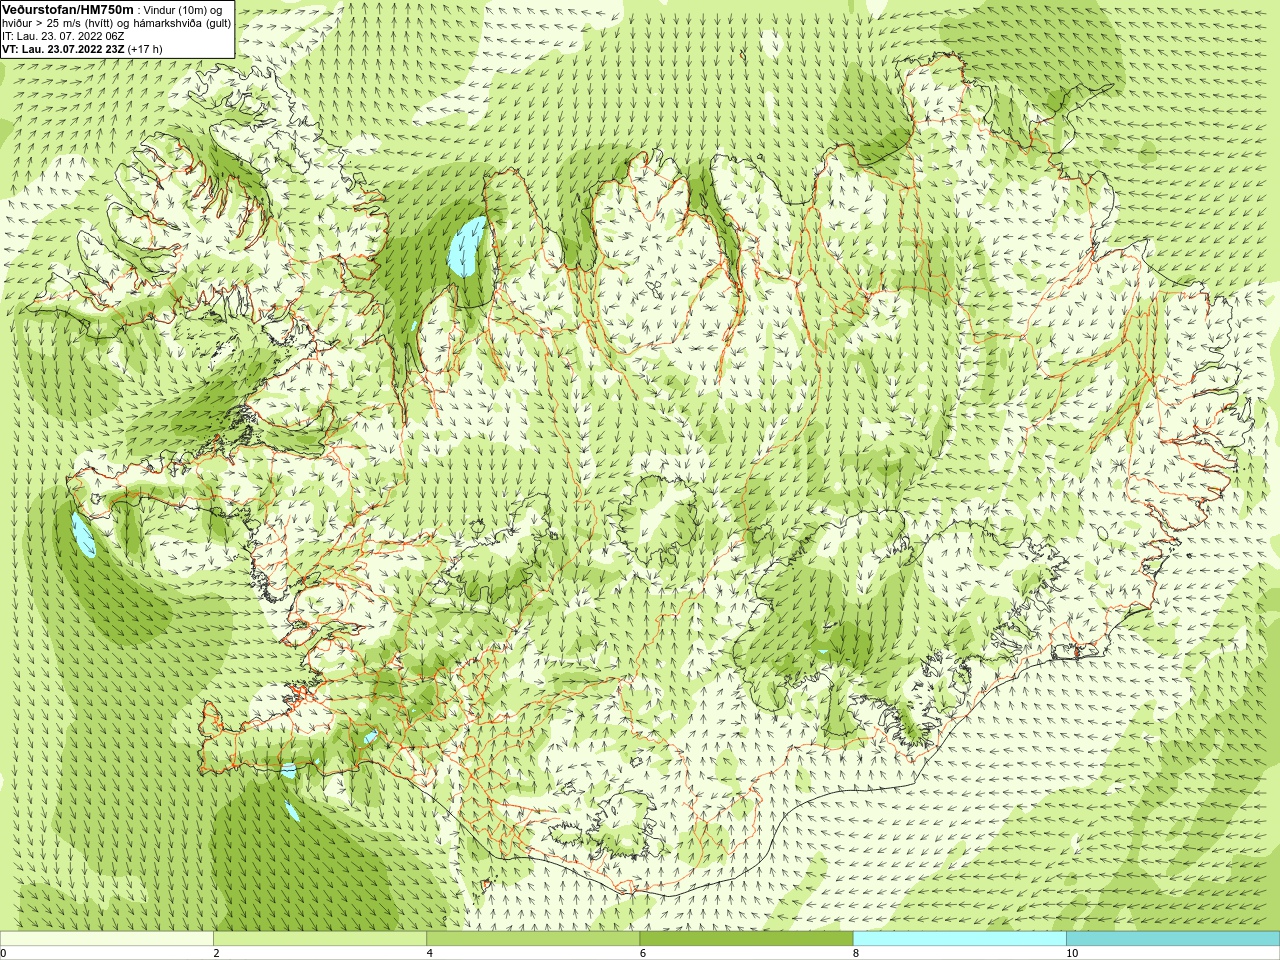This screenshot has height=960, width=1280.
Task: Click the medium green 4–6 scale swatch
Action: click(x=533, y=939)
